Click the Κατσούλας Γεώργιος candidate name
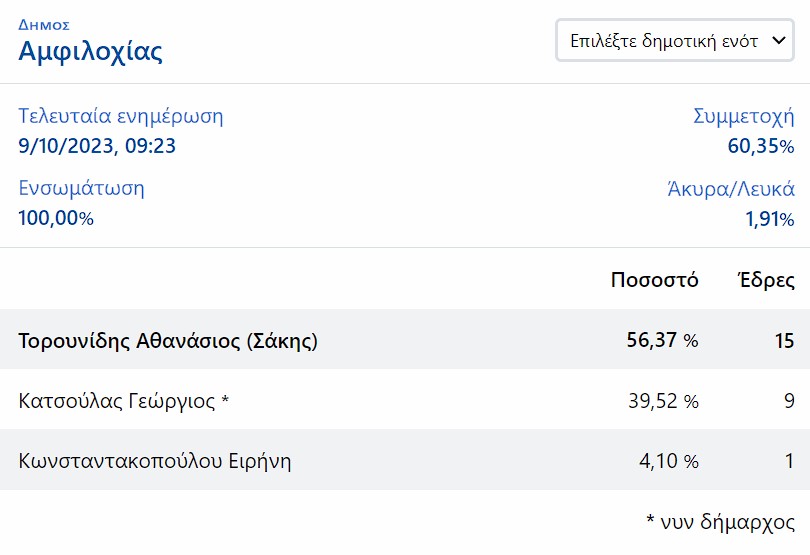This screenshot has width=810, height=555. 117,400
